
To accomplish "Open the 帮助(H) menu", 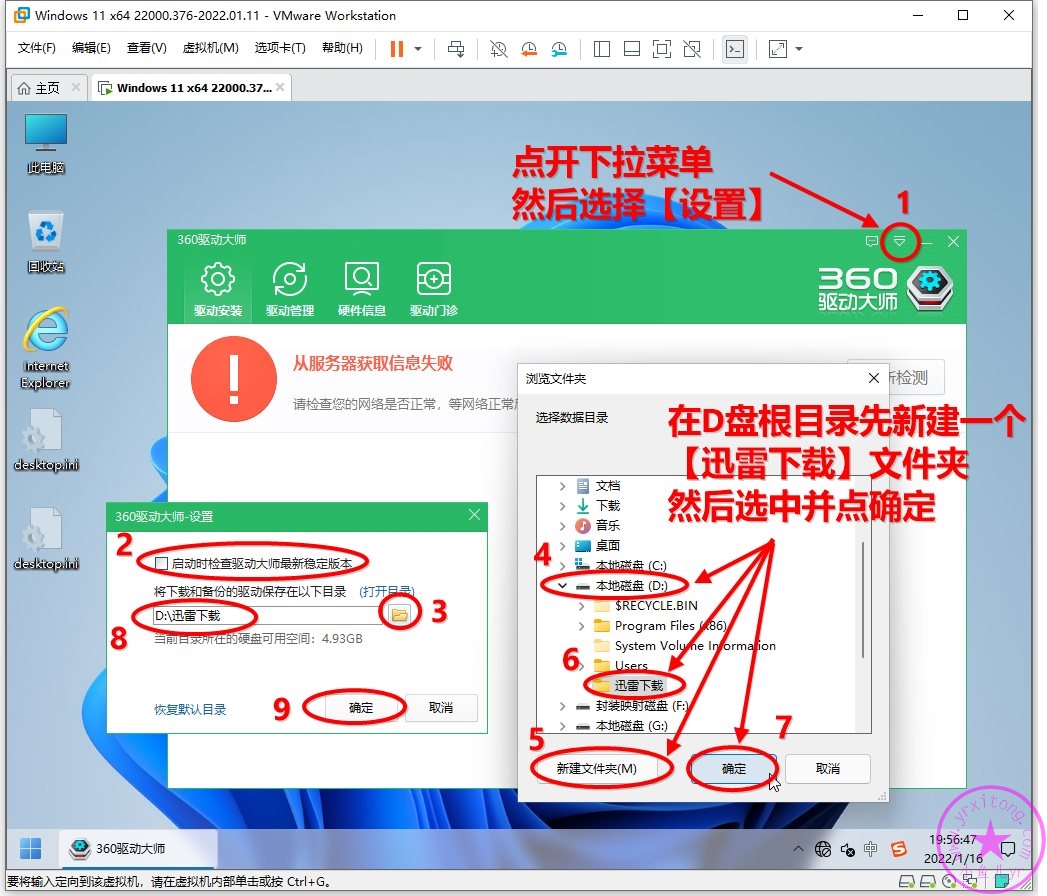I will click(343, 48).
